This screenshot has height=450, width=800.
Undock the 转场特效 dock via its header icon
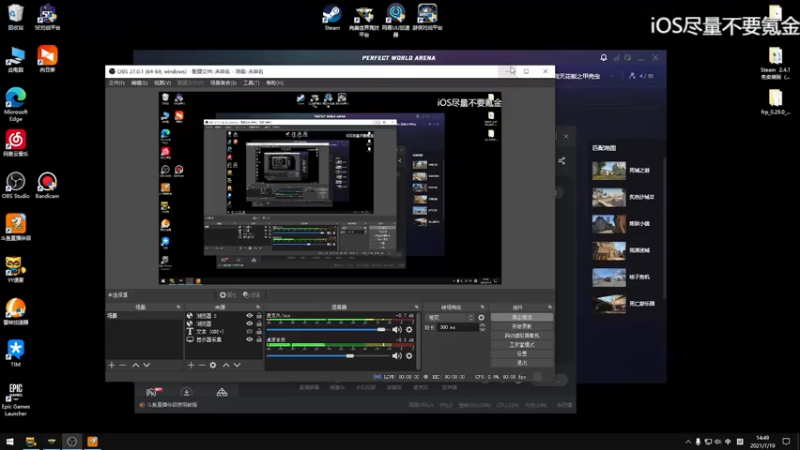pos(483,307)
